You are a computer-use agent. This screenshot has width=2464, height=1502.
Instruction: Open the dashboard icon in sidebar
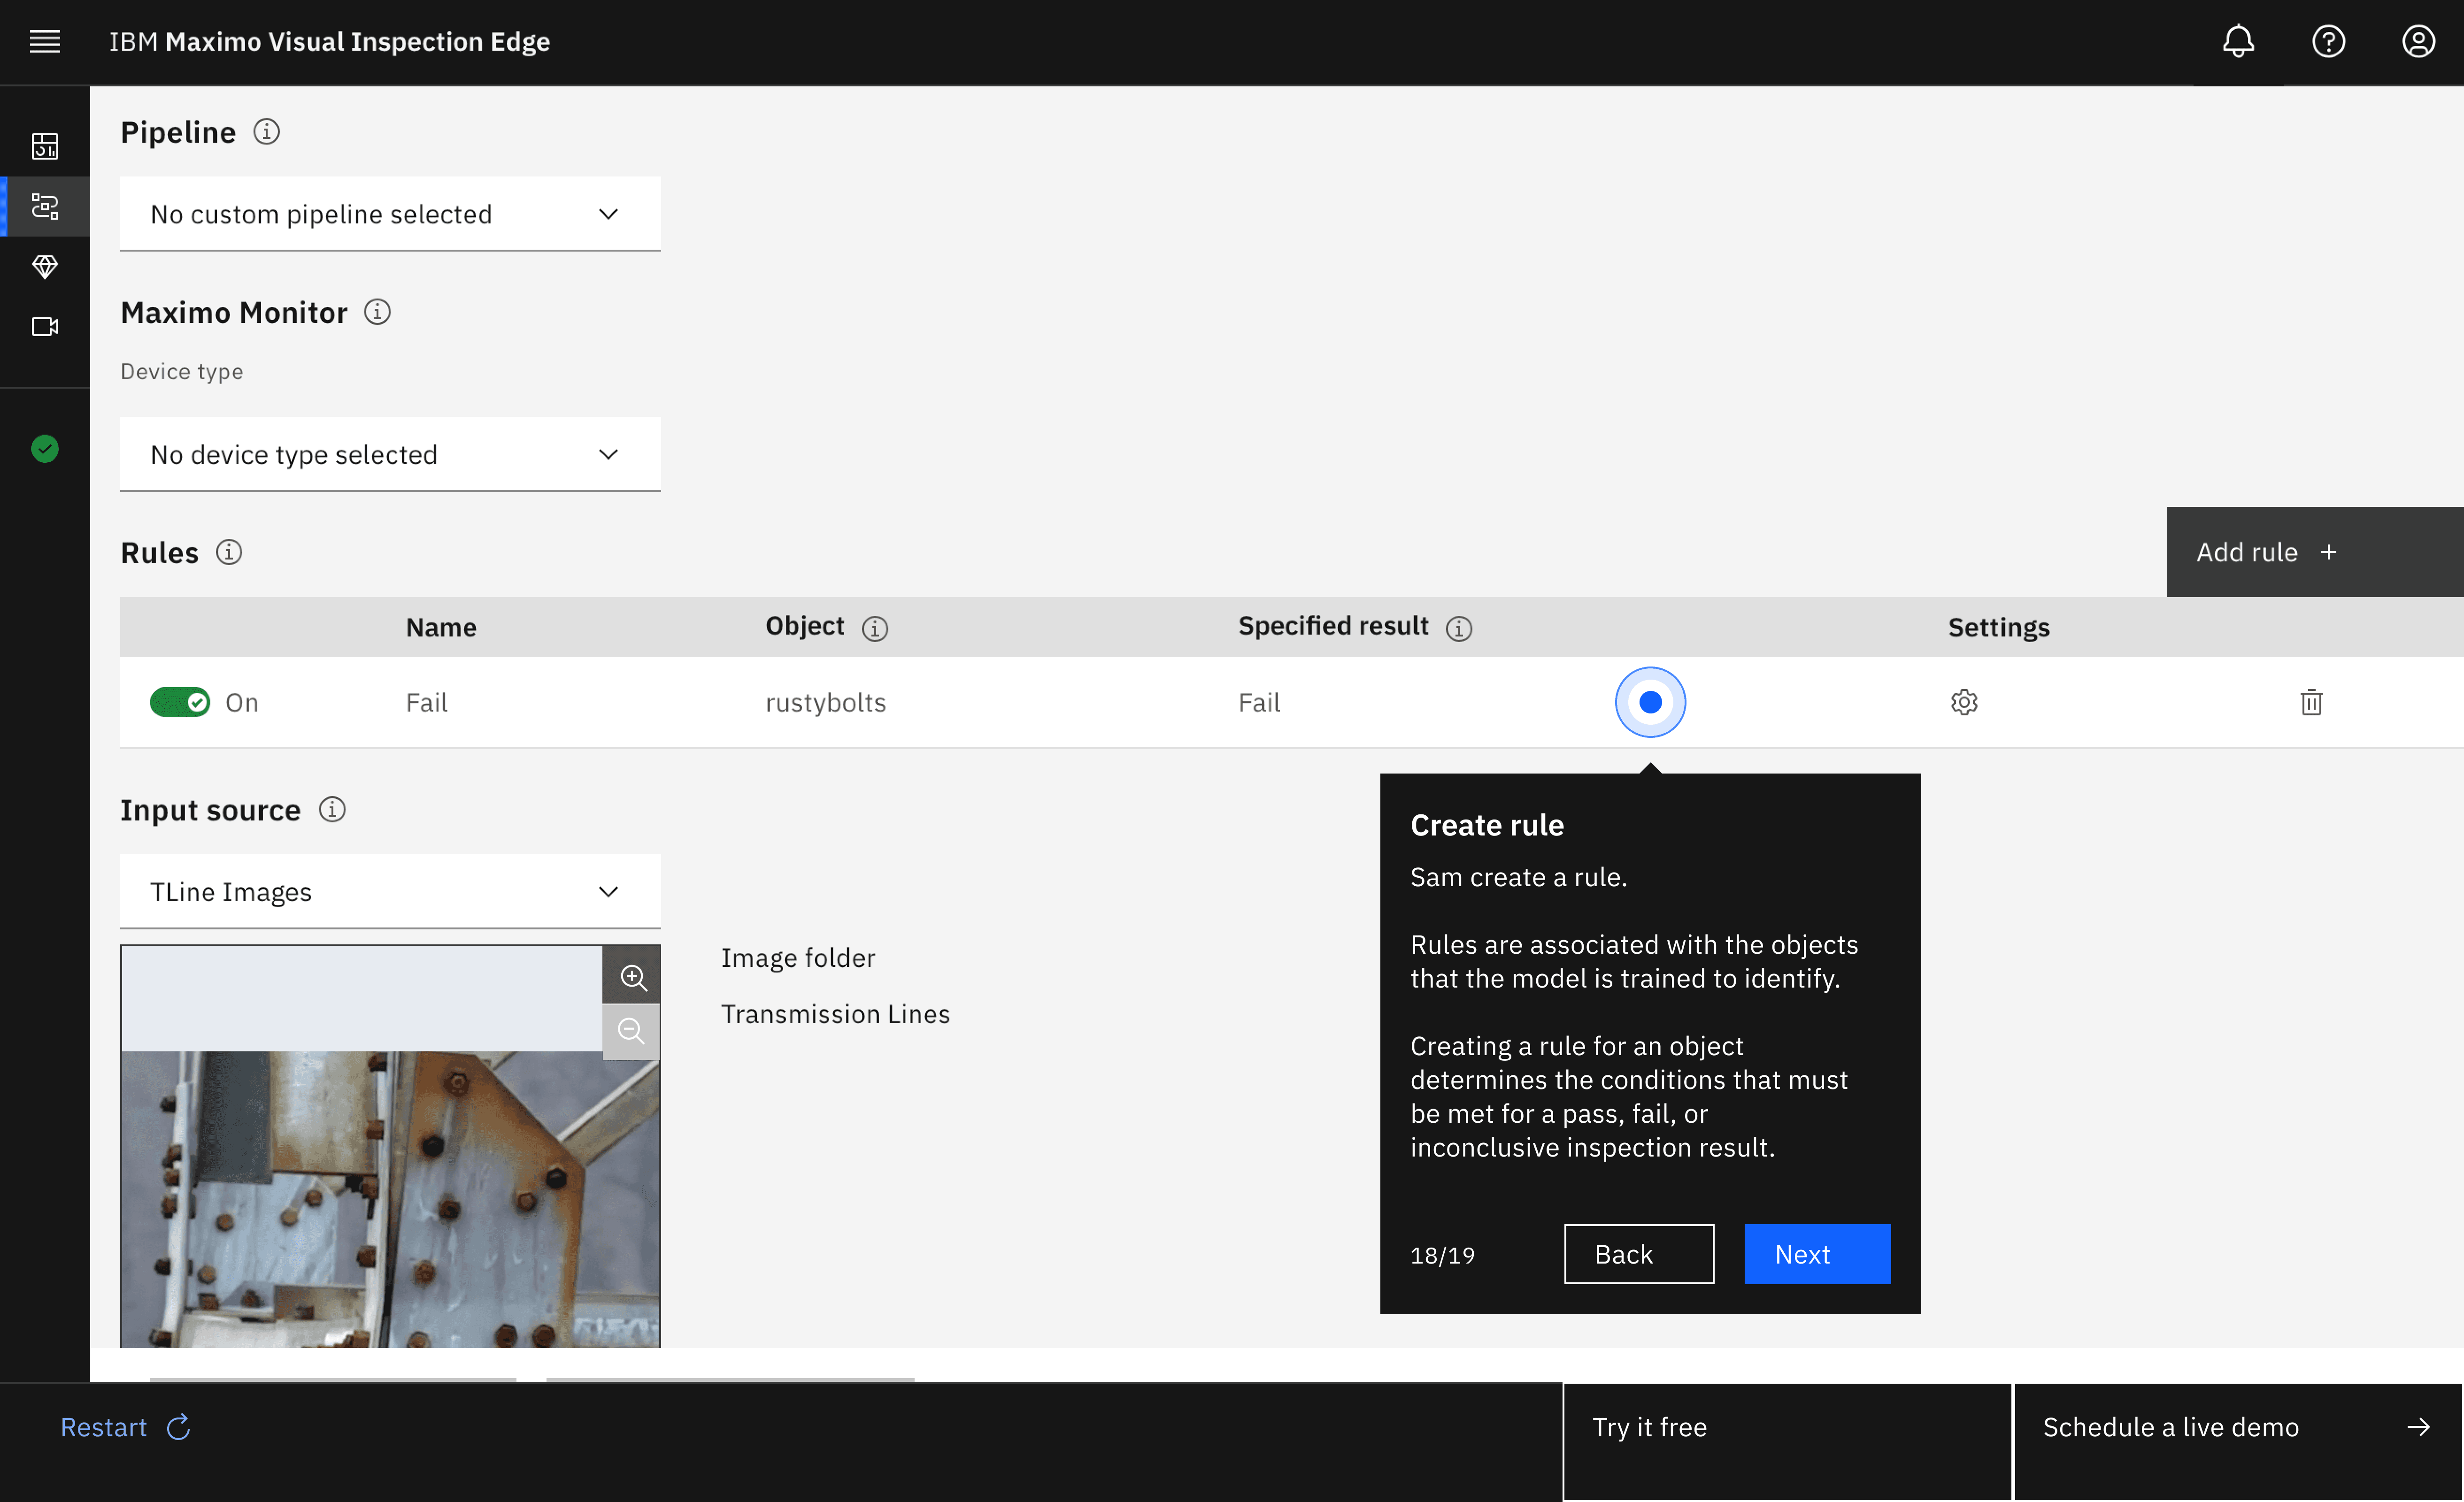[45, 146]
